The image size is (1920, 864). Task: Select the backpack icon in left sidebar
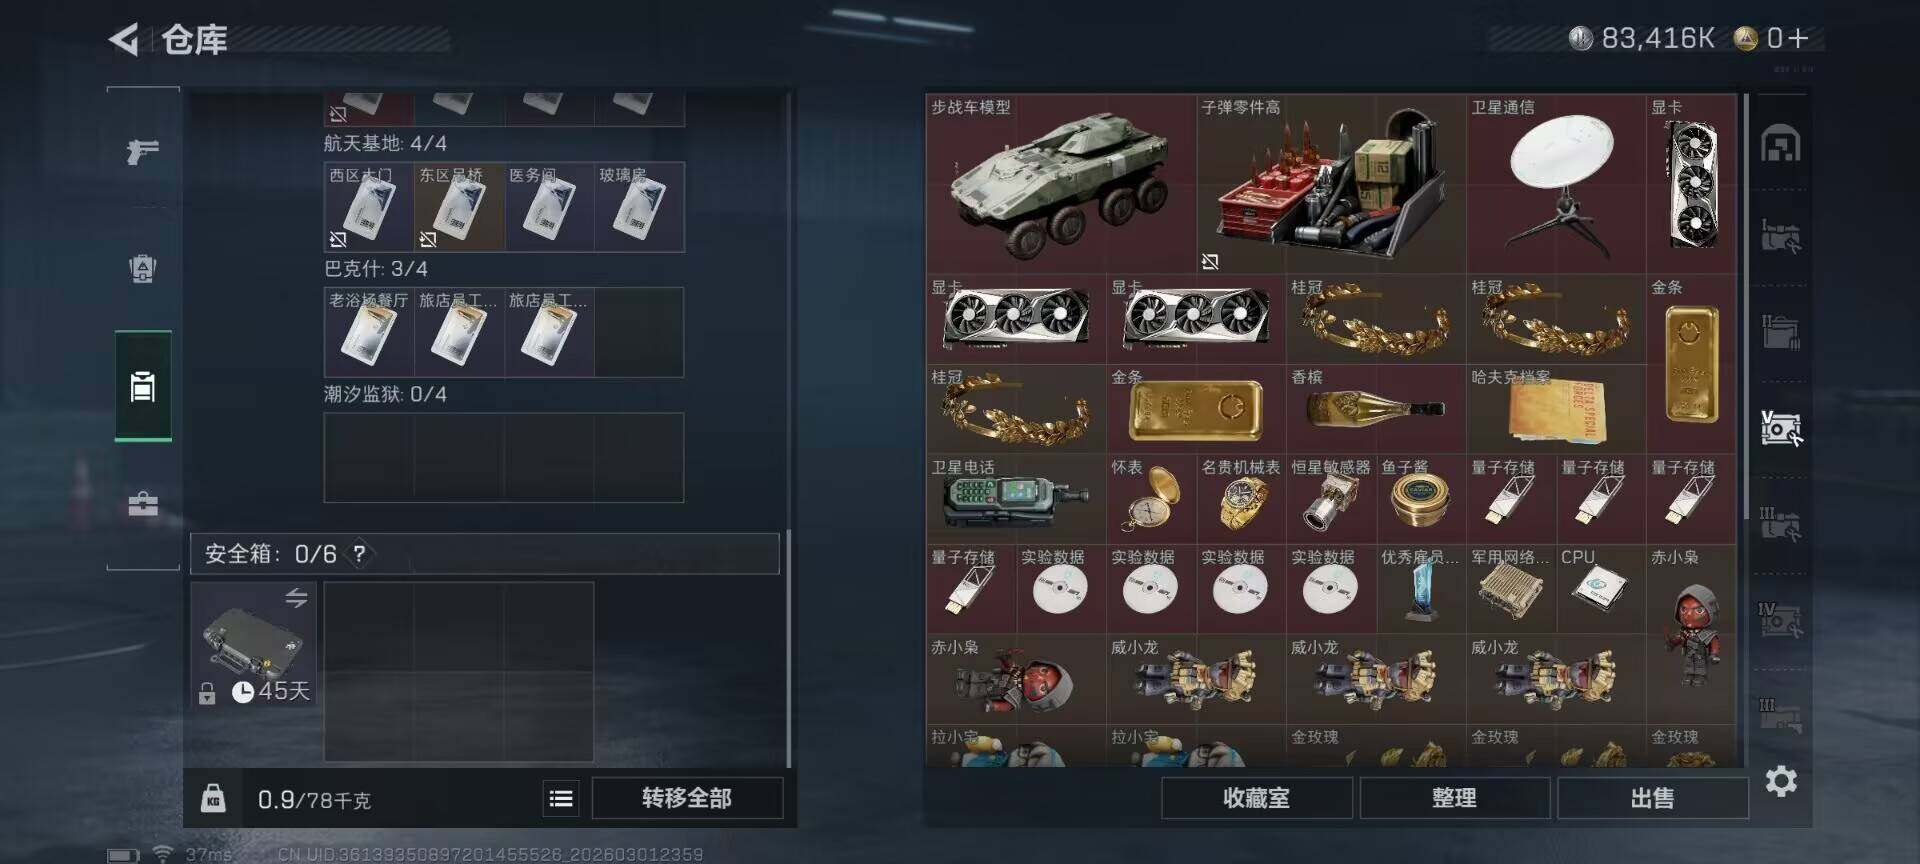tap(143, 268)
